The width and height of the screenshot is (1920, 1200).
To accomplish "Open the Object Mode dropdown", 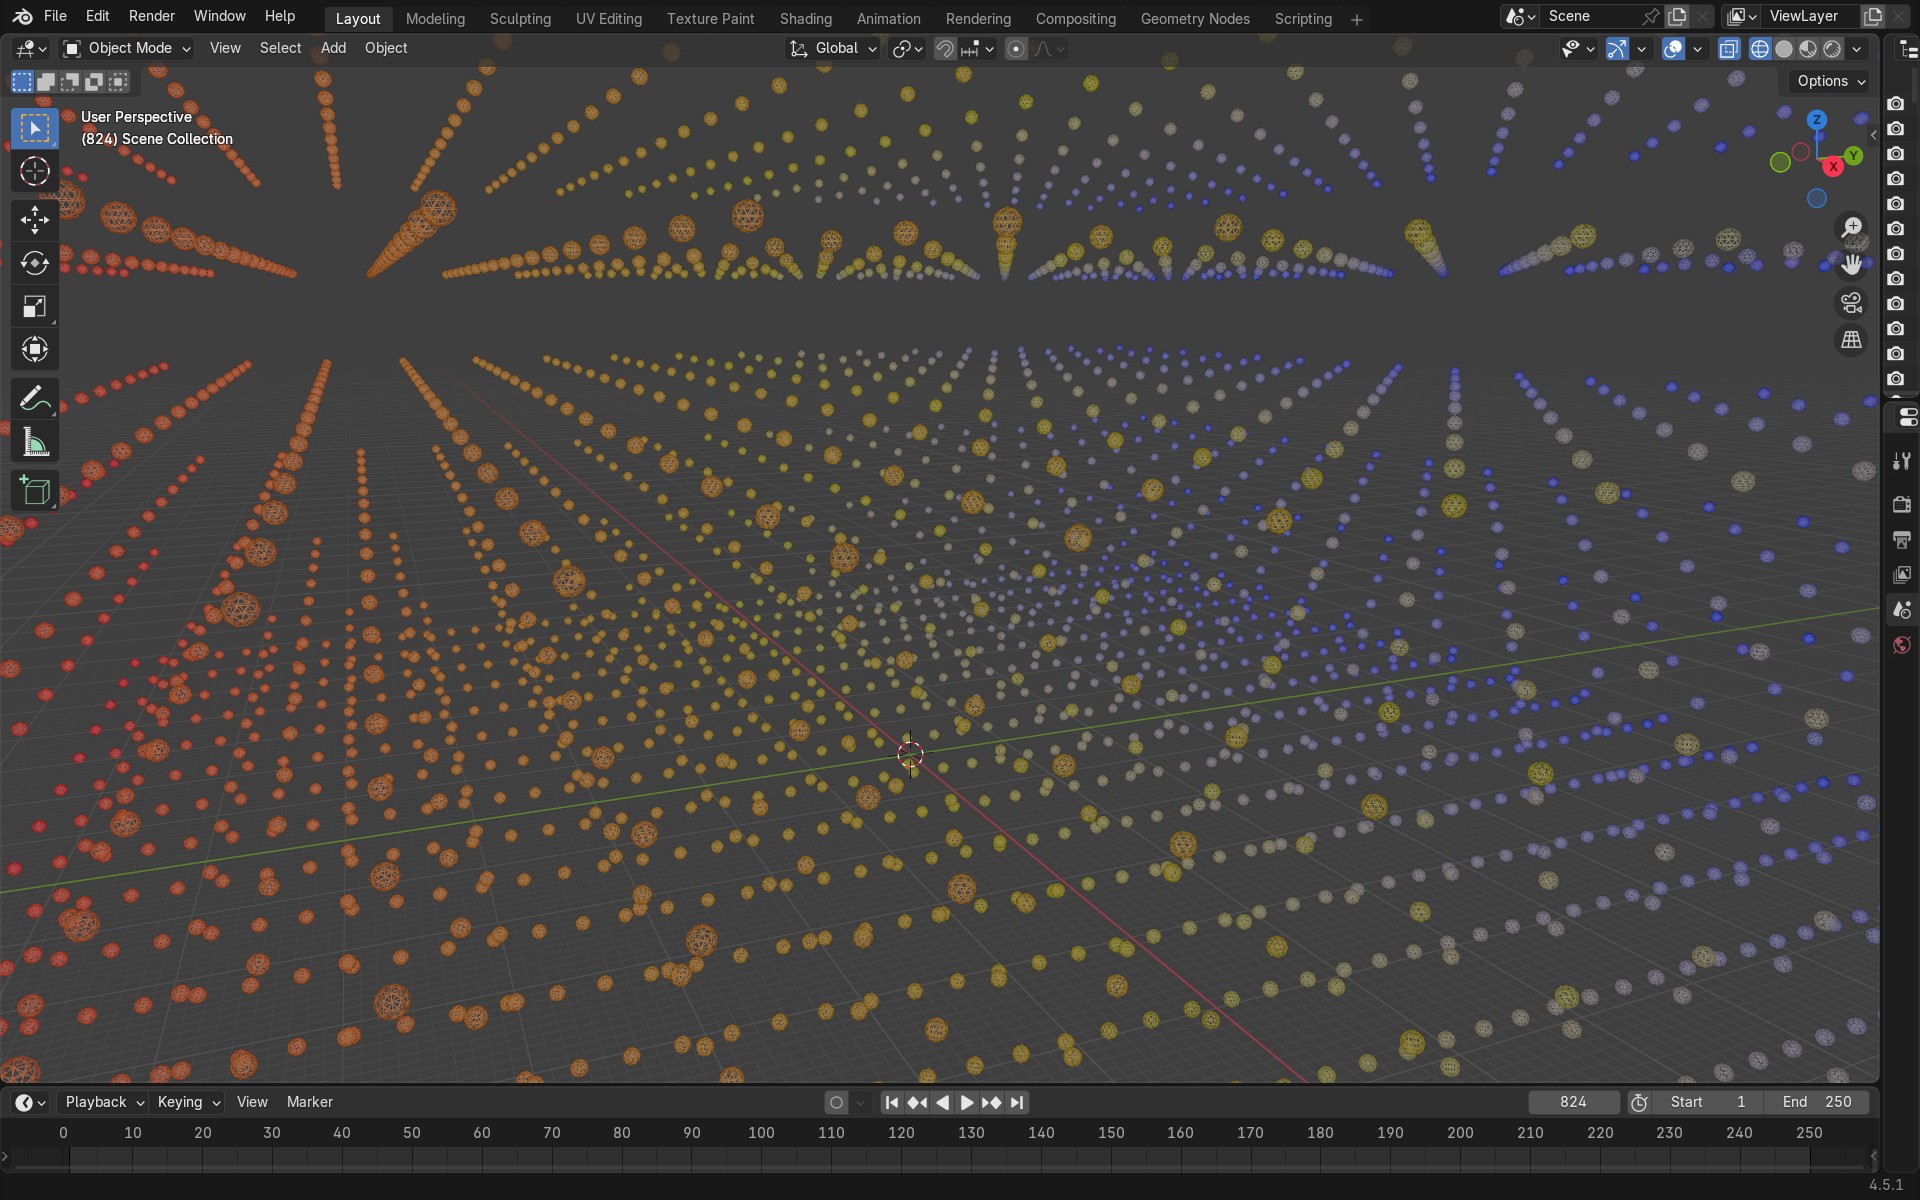I will pyautogui.click(x=125, y=48).
